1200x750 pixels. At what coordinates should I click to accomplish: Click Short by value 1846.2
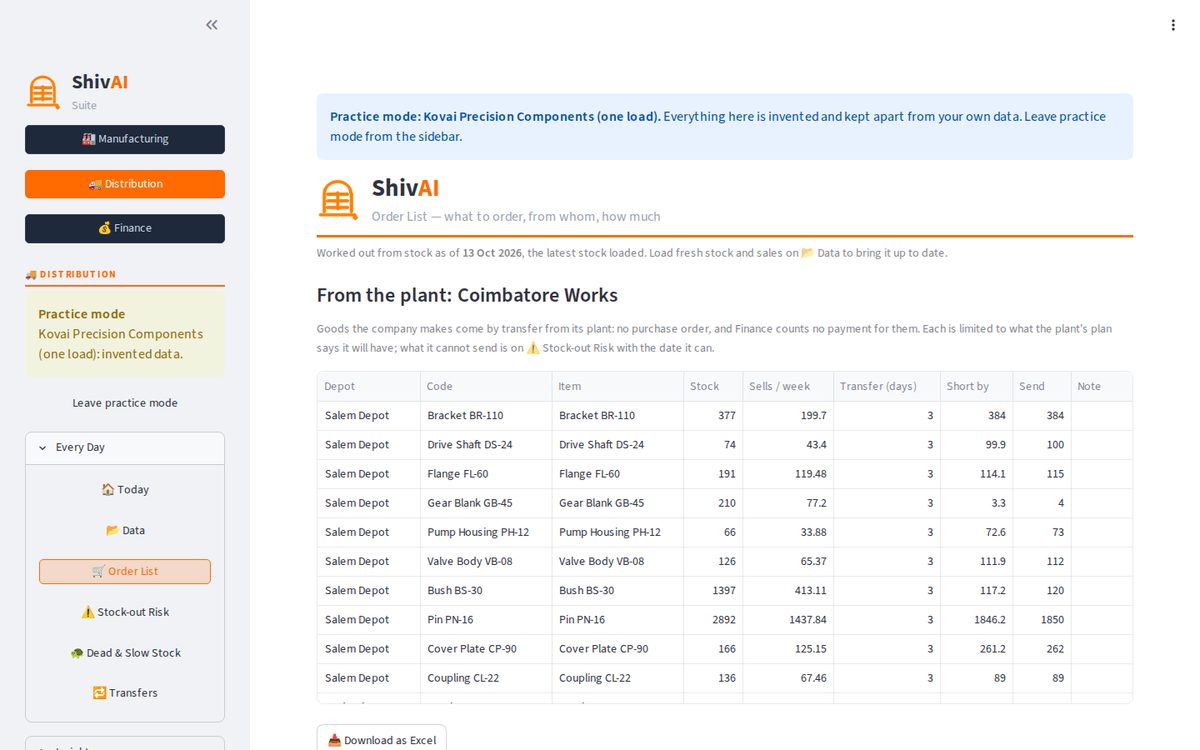(977, 620)
